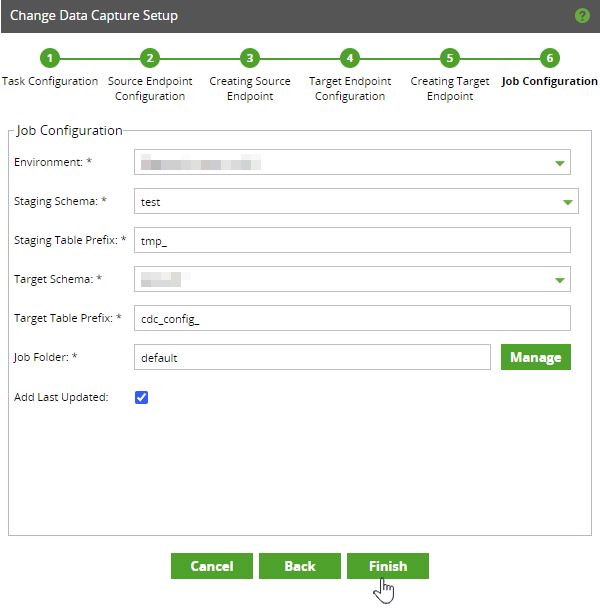
Task: Select the Task Configuration step label
Action: coord(50,81)
